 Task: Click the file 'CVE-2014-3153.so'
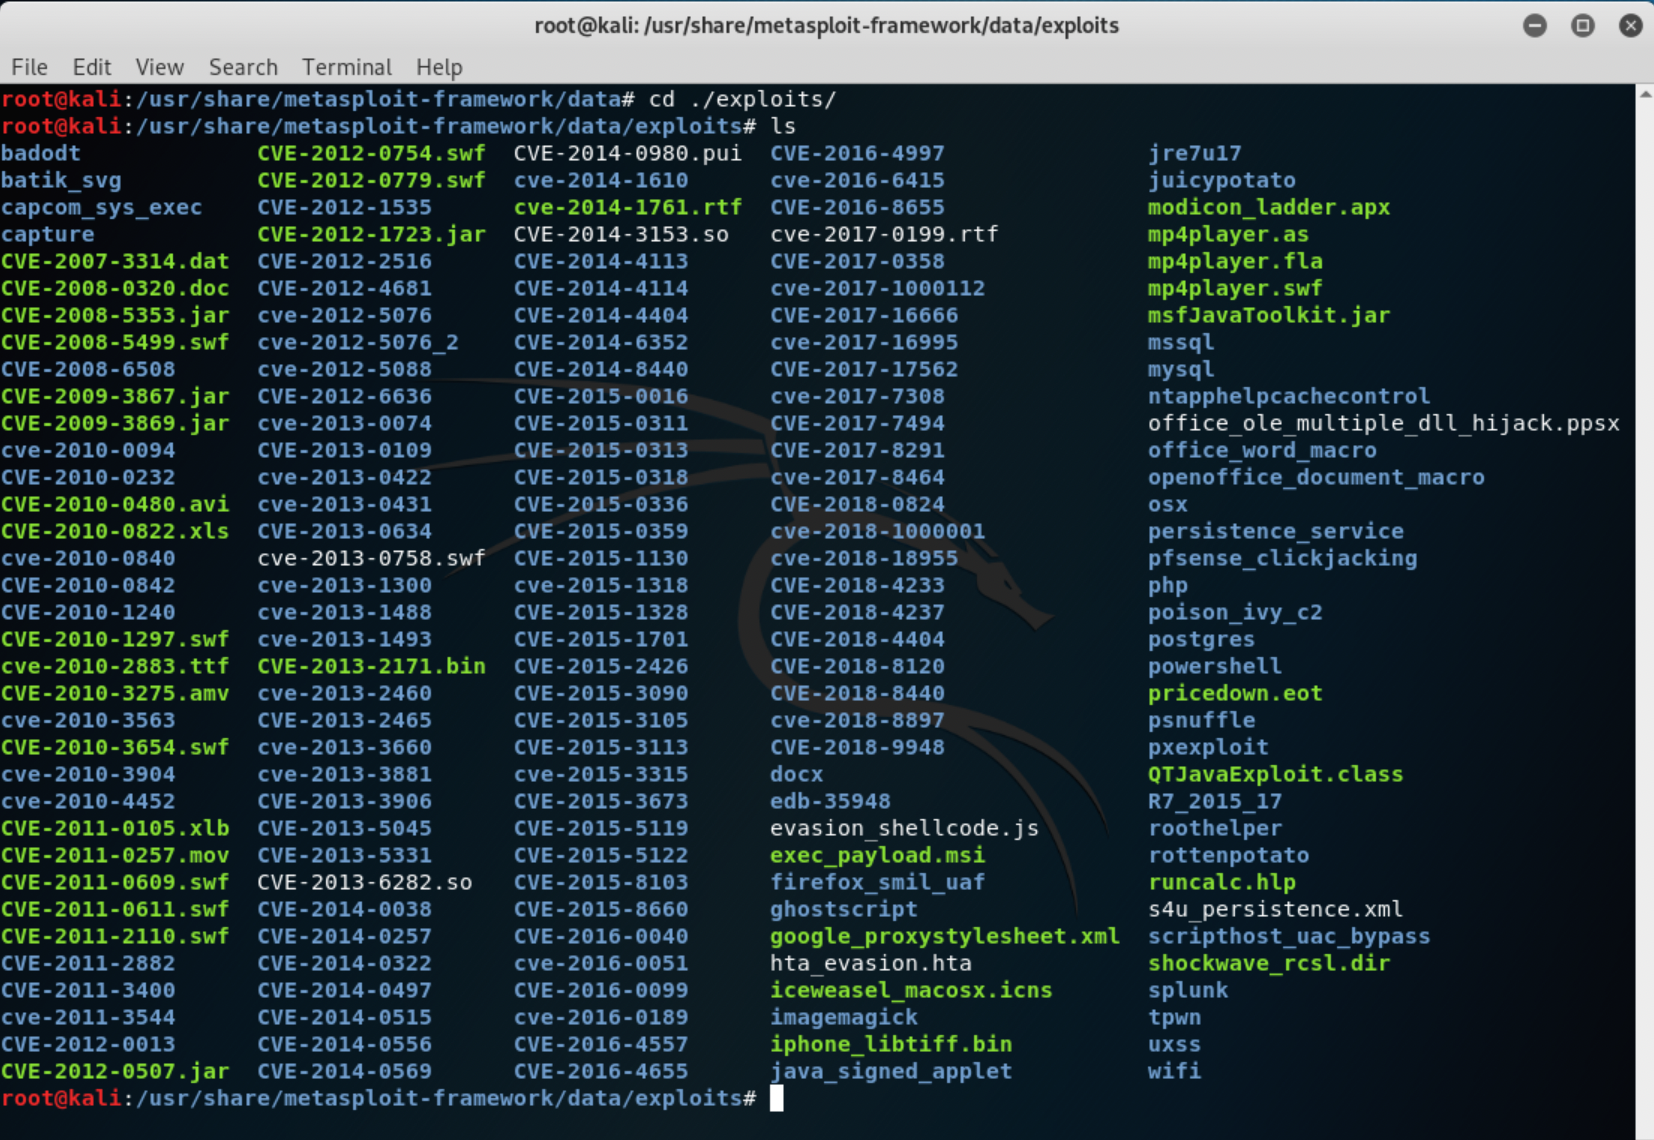[621, 234]
